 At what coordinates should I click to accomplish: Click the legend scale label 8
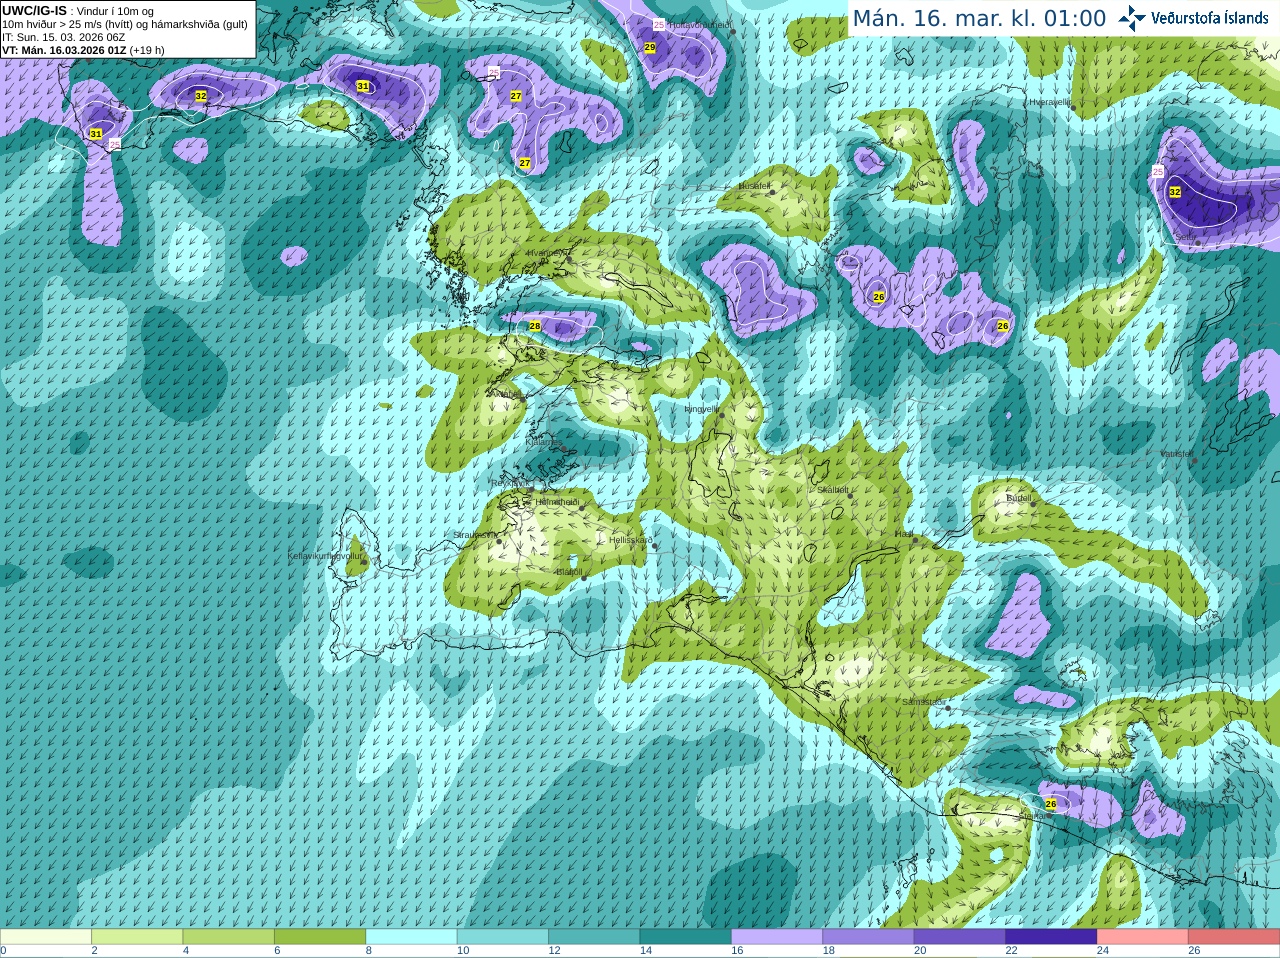coord(369,951)
